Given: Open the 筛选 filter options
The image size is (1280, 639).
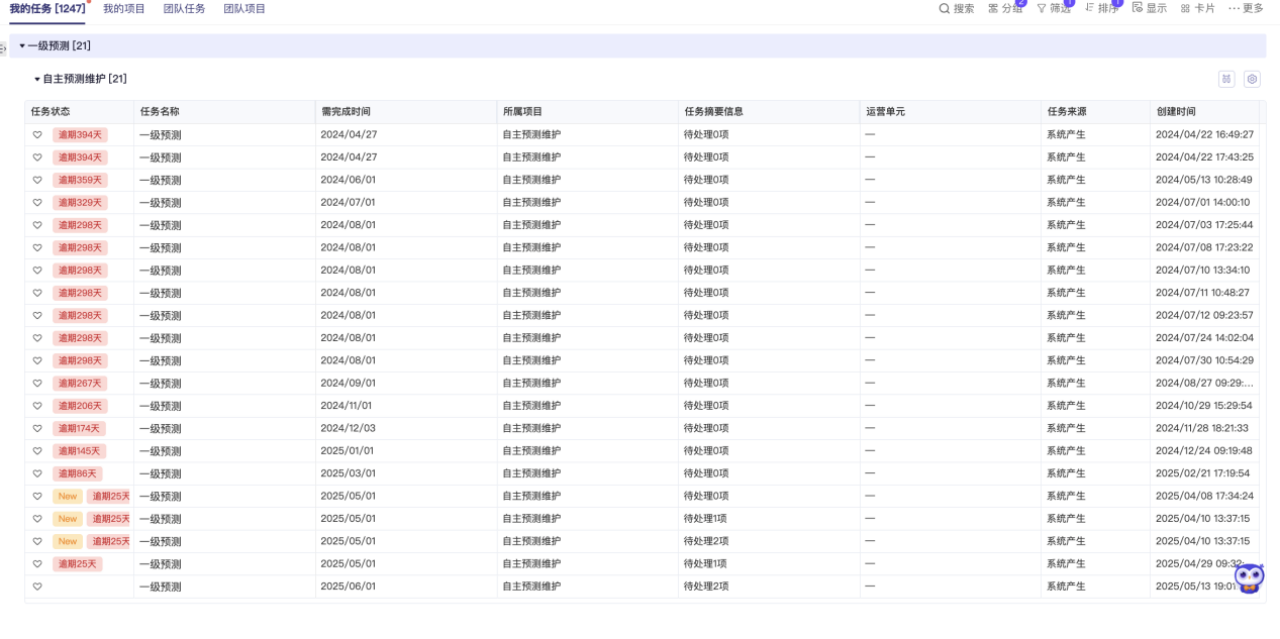Looking at the screenshot, I should tap(1053, 9).
